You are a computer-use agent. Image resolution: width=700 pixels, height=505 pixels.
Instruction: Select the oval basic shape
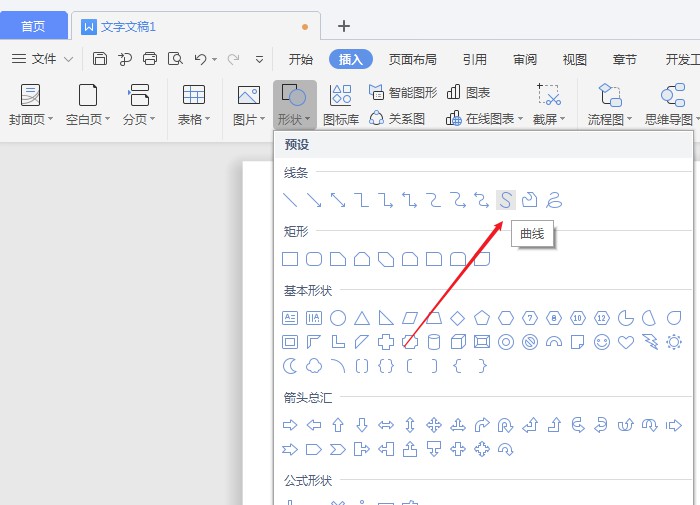(x=338, y=318)
